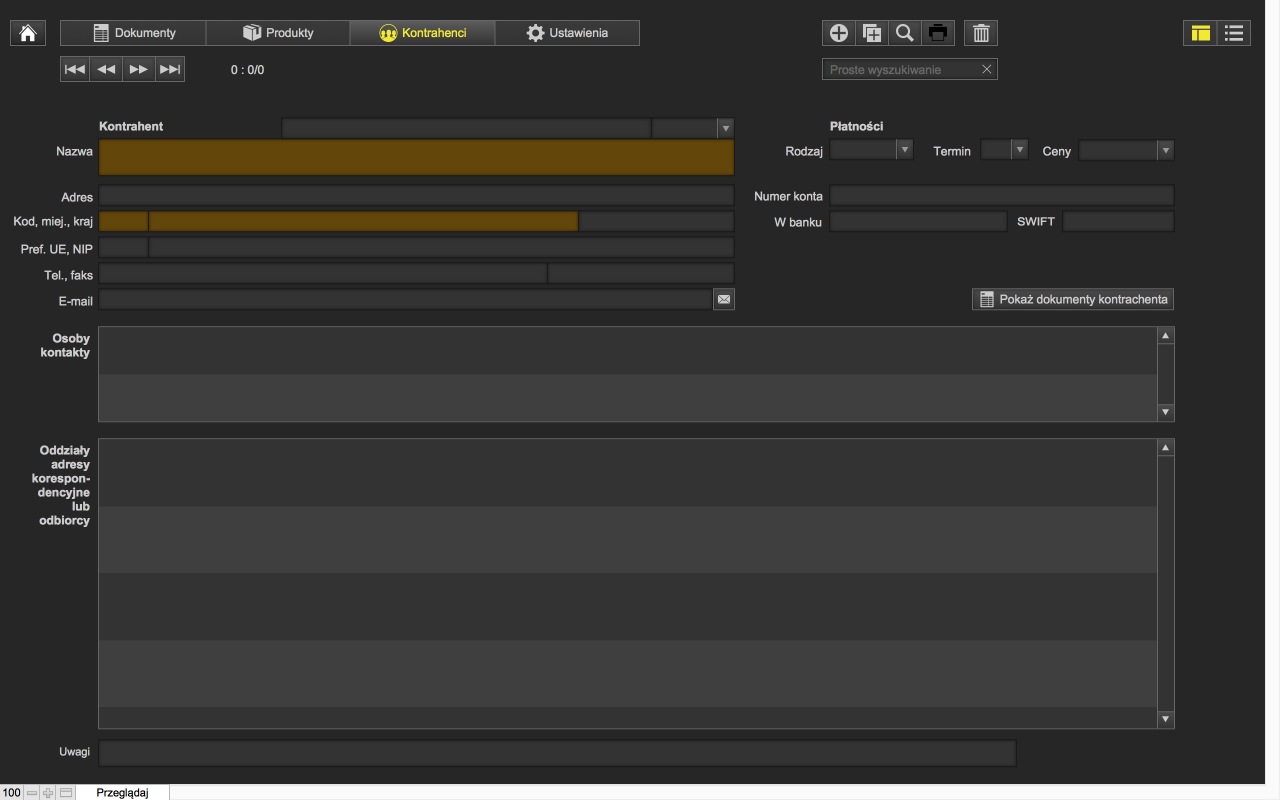
Task: Open the Termin dropdown
Action: 1019,150
